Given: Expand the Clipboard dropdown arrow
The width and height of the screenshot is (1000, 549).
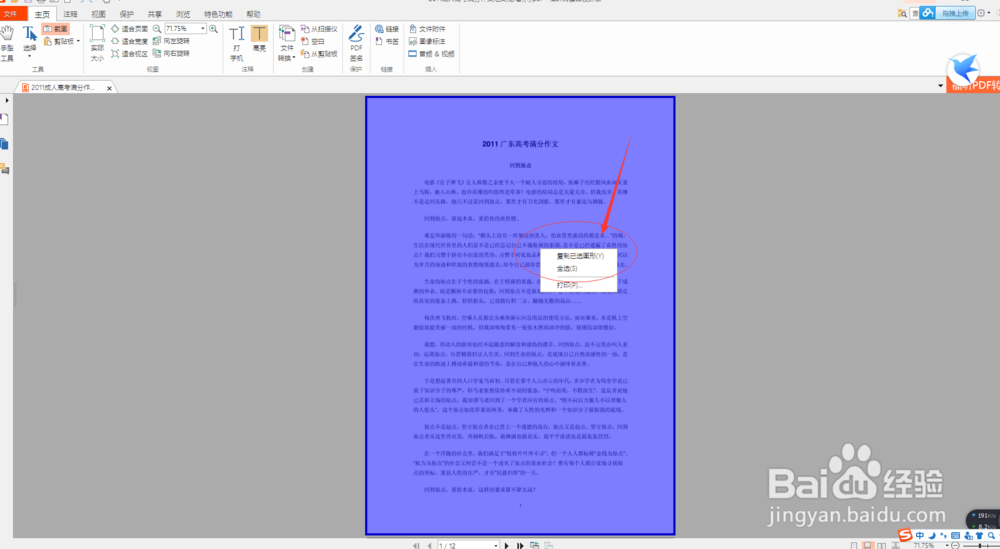Looking at the screenshot, I should pos(78,41).
